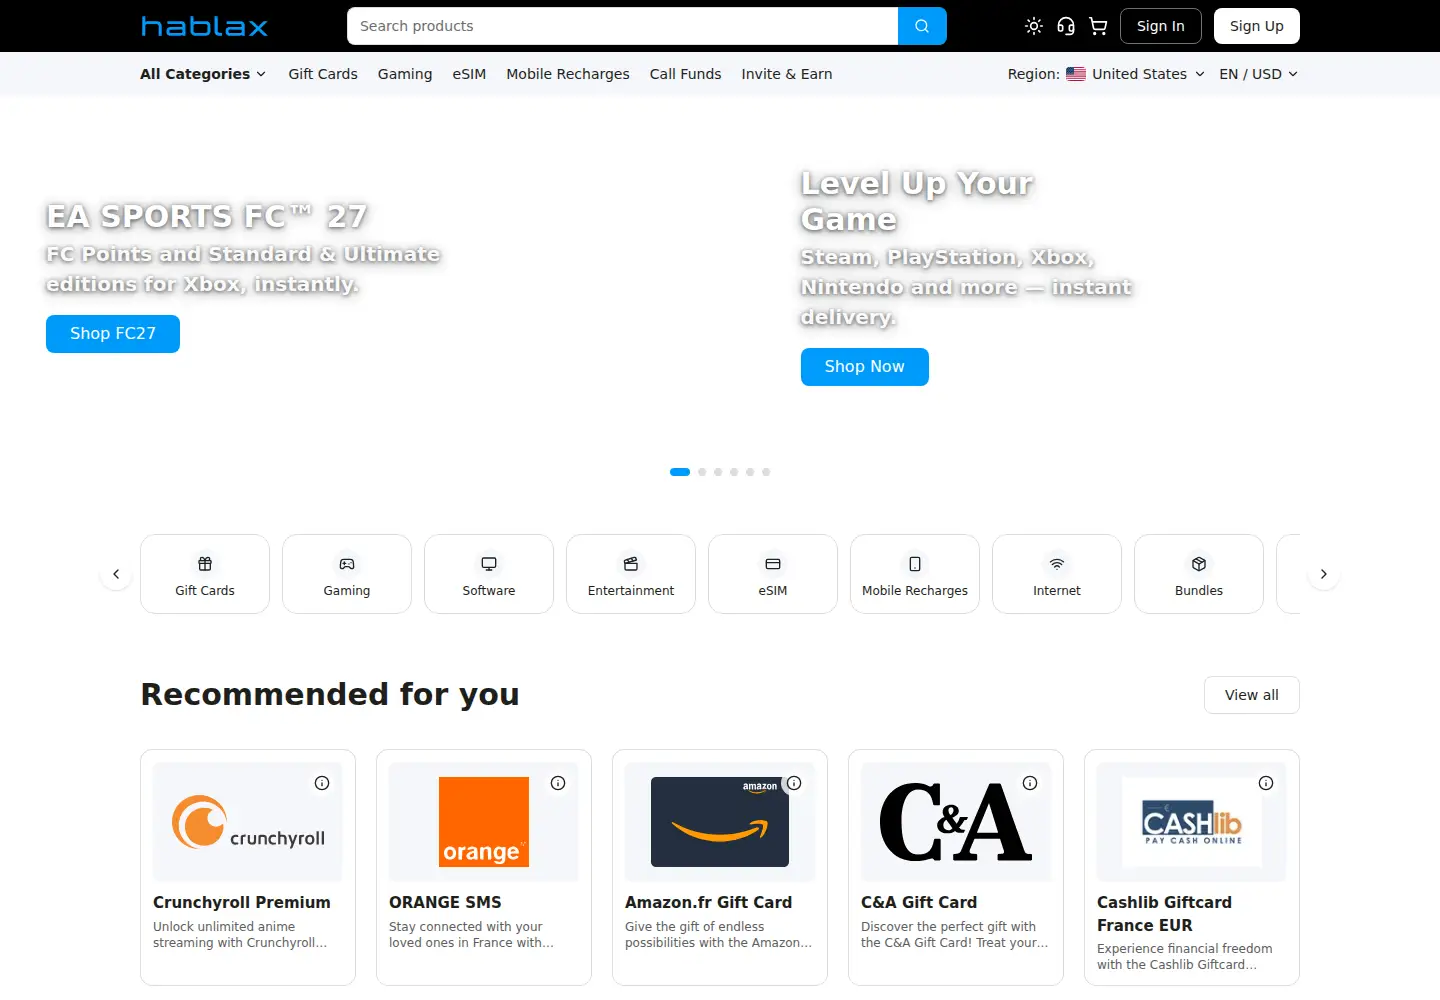Screen dimensions: 1440x1000
Task: Open Gaming in navigation bar
Action: click(x=405, y=74)
